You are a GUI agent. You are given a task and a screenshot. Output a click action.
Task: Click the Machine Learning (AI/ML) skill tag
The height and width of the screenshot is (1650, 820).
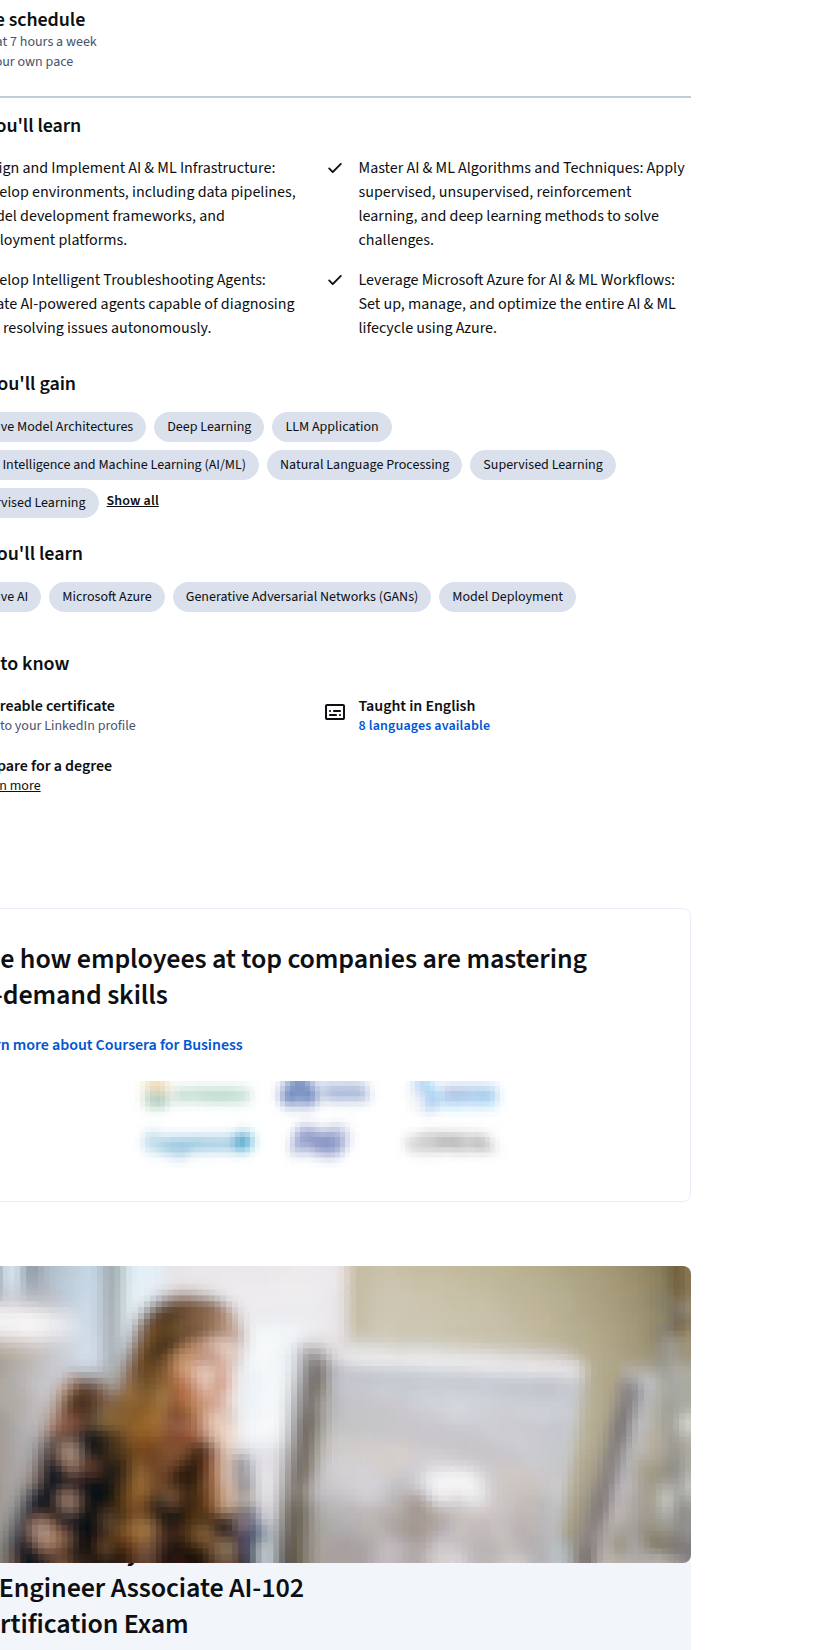coord(129,465)
